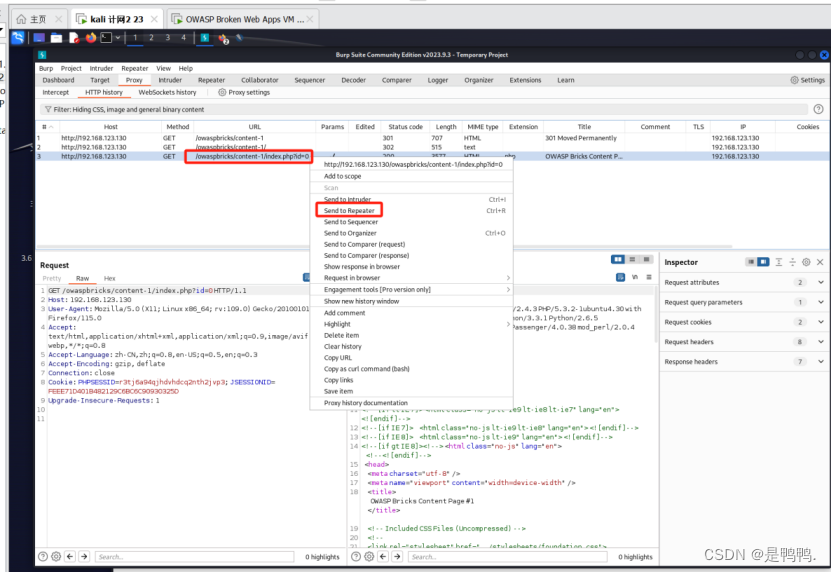Open Inspector settings gear

[806, 262]
